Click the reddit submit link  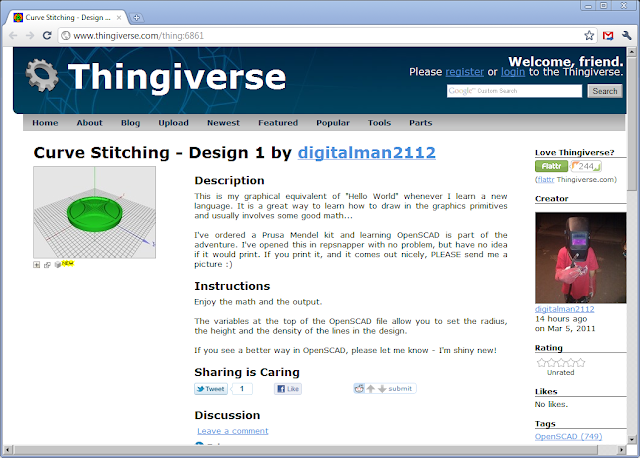pyautogui.click(x=400, y=389)
